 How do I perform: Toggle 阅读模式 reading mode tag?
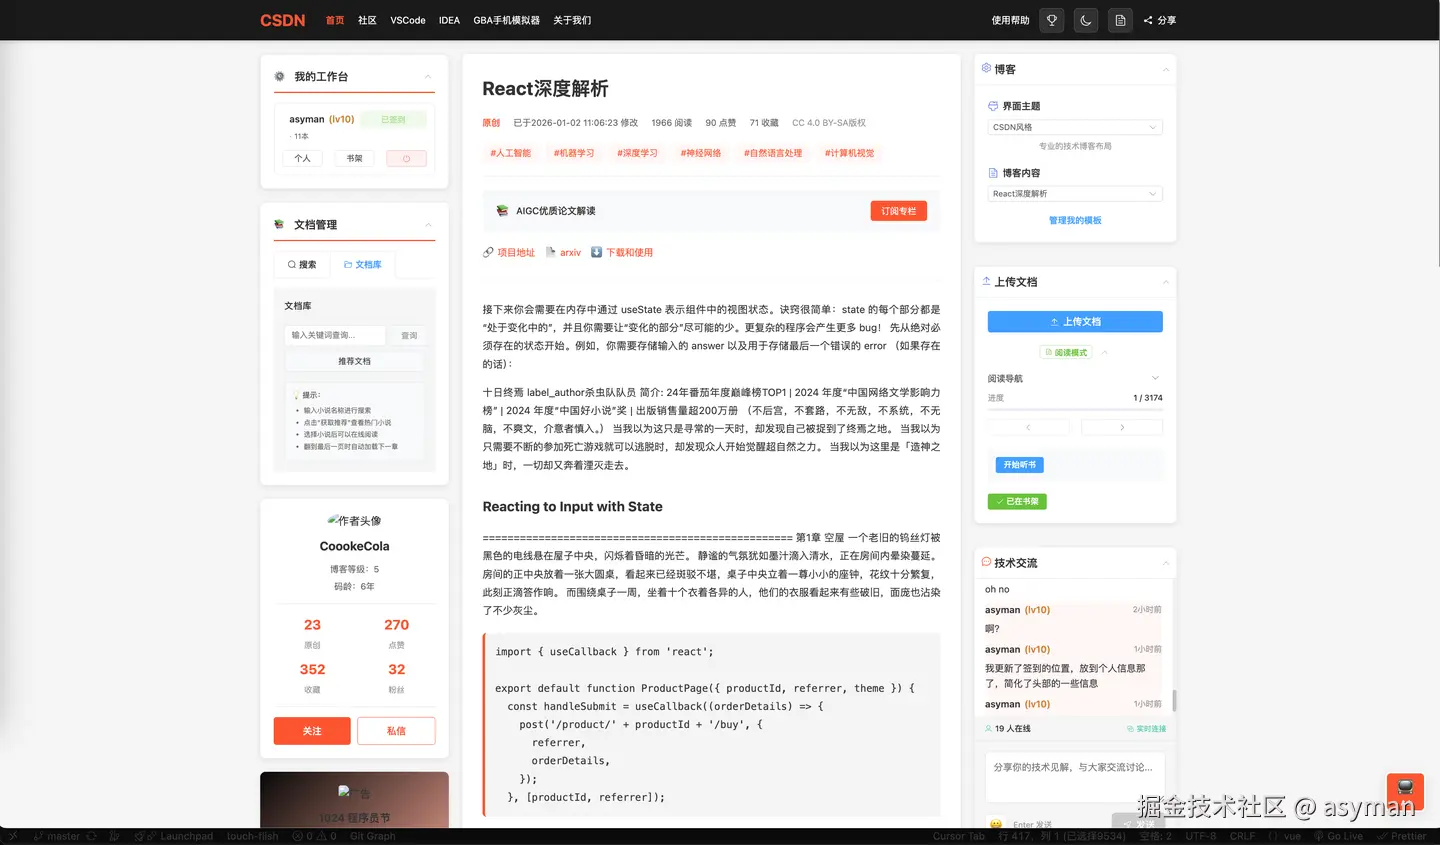(x=1066, y=353)
